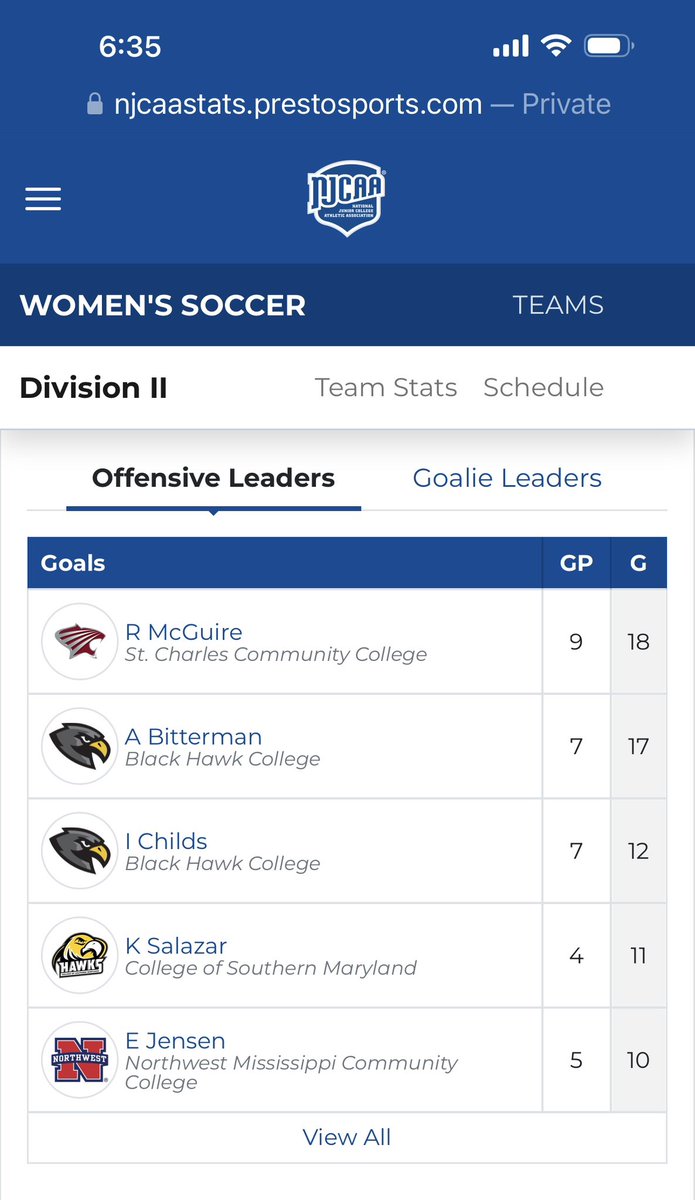Screen dimensions: 695x1200
Task: Open A Bitterman player profile
Action: tap(194, 737)
